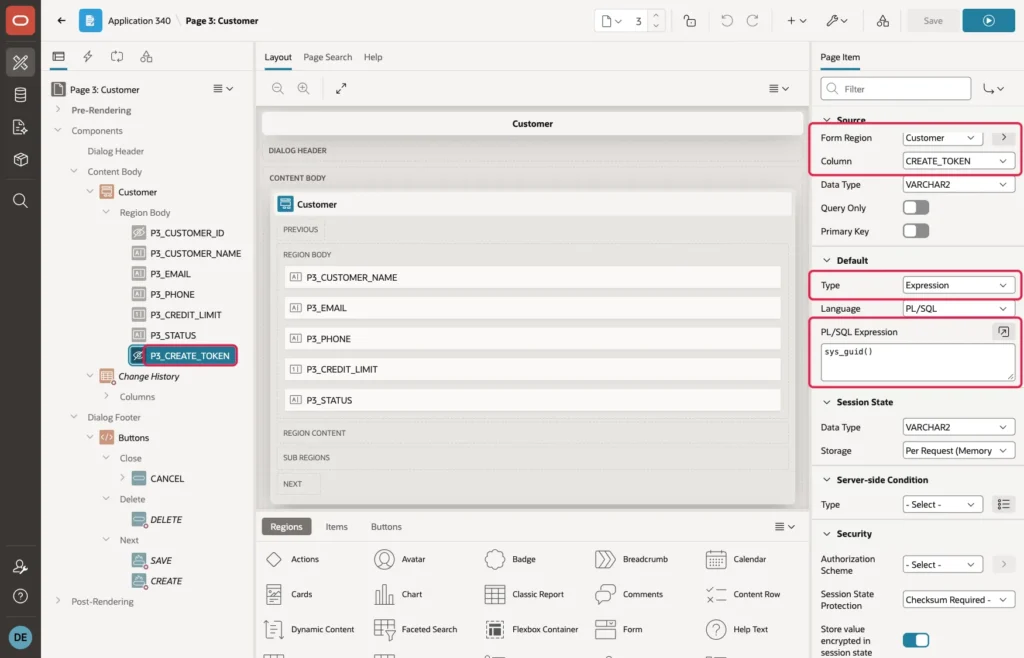Switch to Page Shared Components tab icon
This screenshot has height=658, width=1024.
(x=146, y=57)
